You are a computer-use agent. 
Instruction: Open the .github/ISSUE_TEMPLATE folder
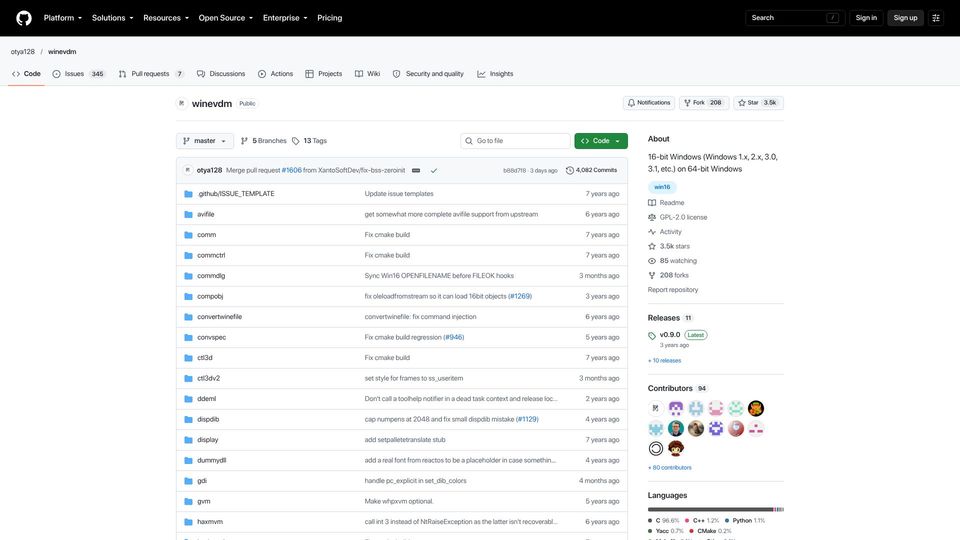click(236, 193)
